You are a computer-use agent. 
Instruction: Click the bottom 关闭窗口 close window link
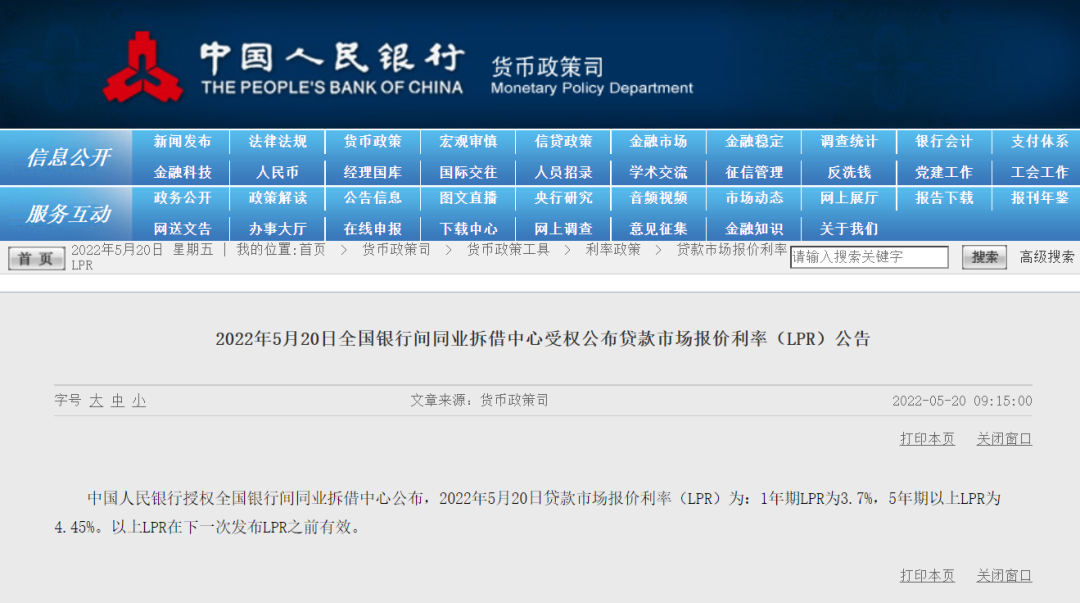1004,576
